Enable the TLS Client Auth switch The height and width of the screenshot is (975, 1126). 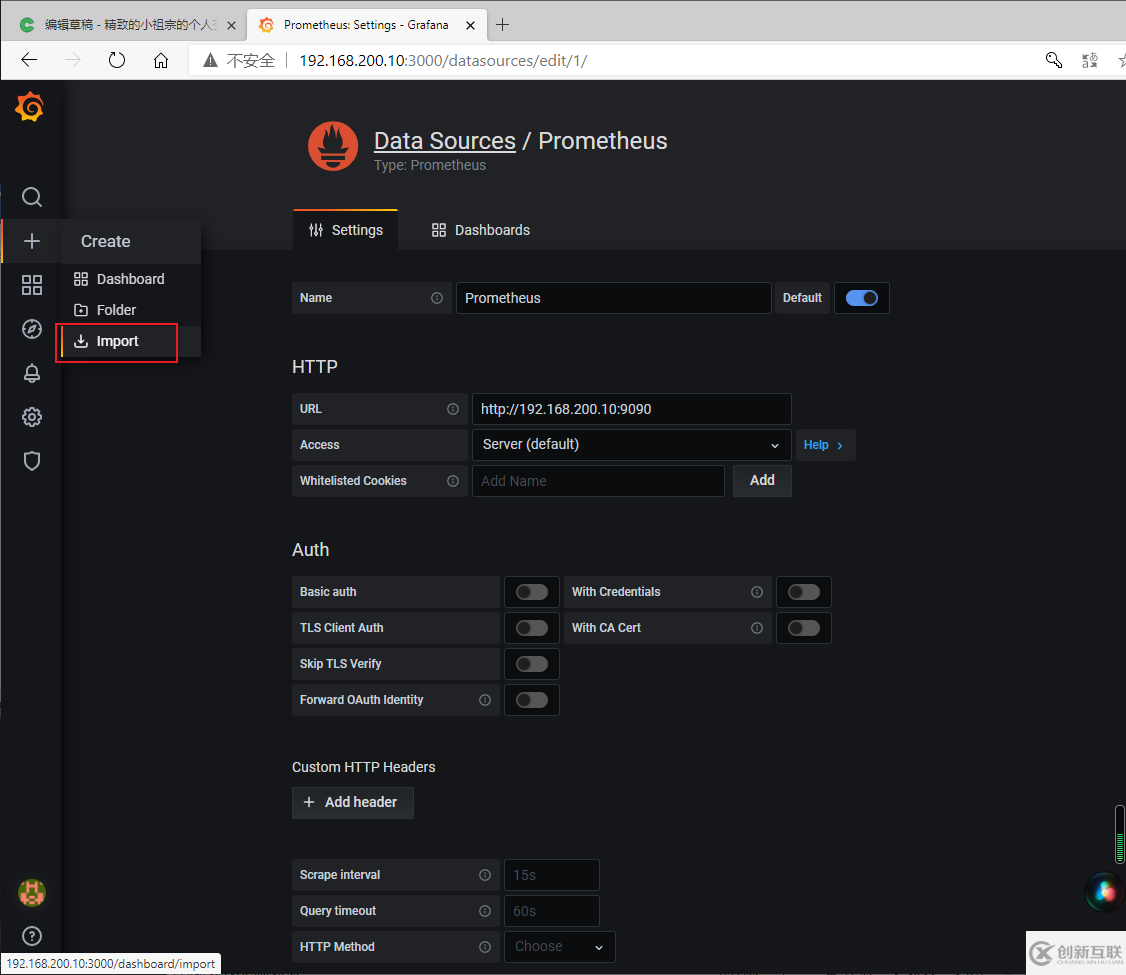pyautogui.click(x=531, y=628)
